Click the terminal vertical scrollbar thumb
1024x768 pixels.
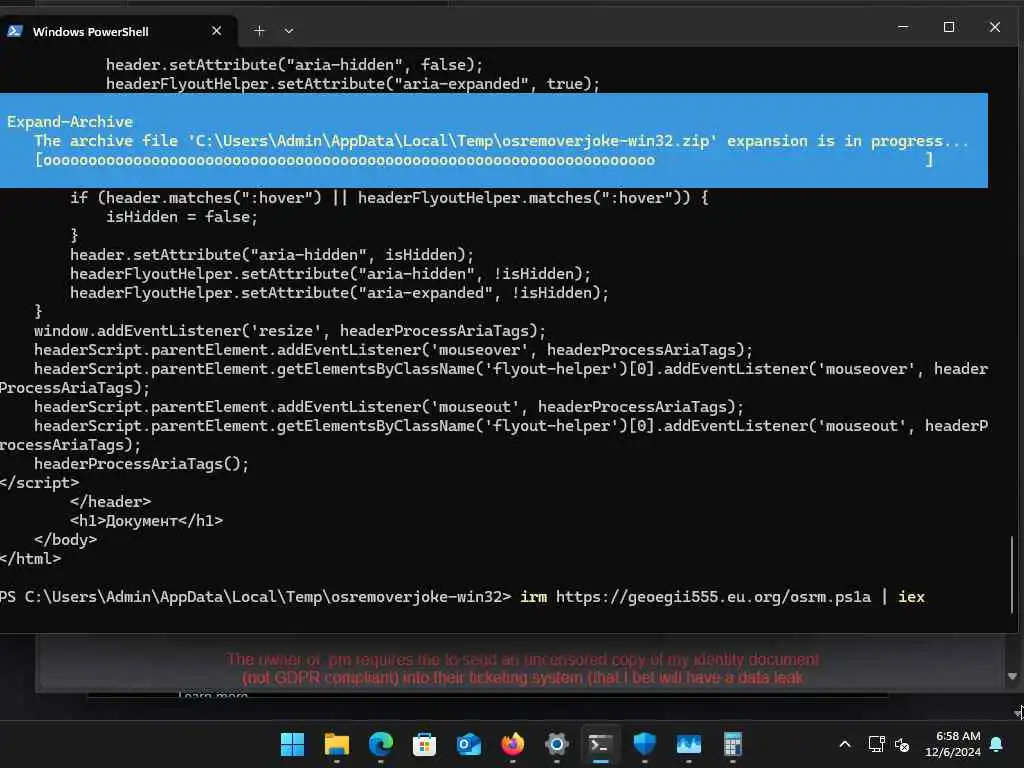tap(1013, 575)
